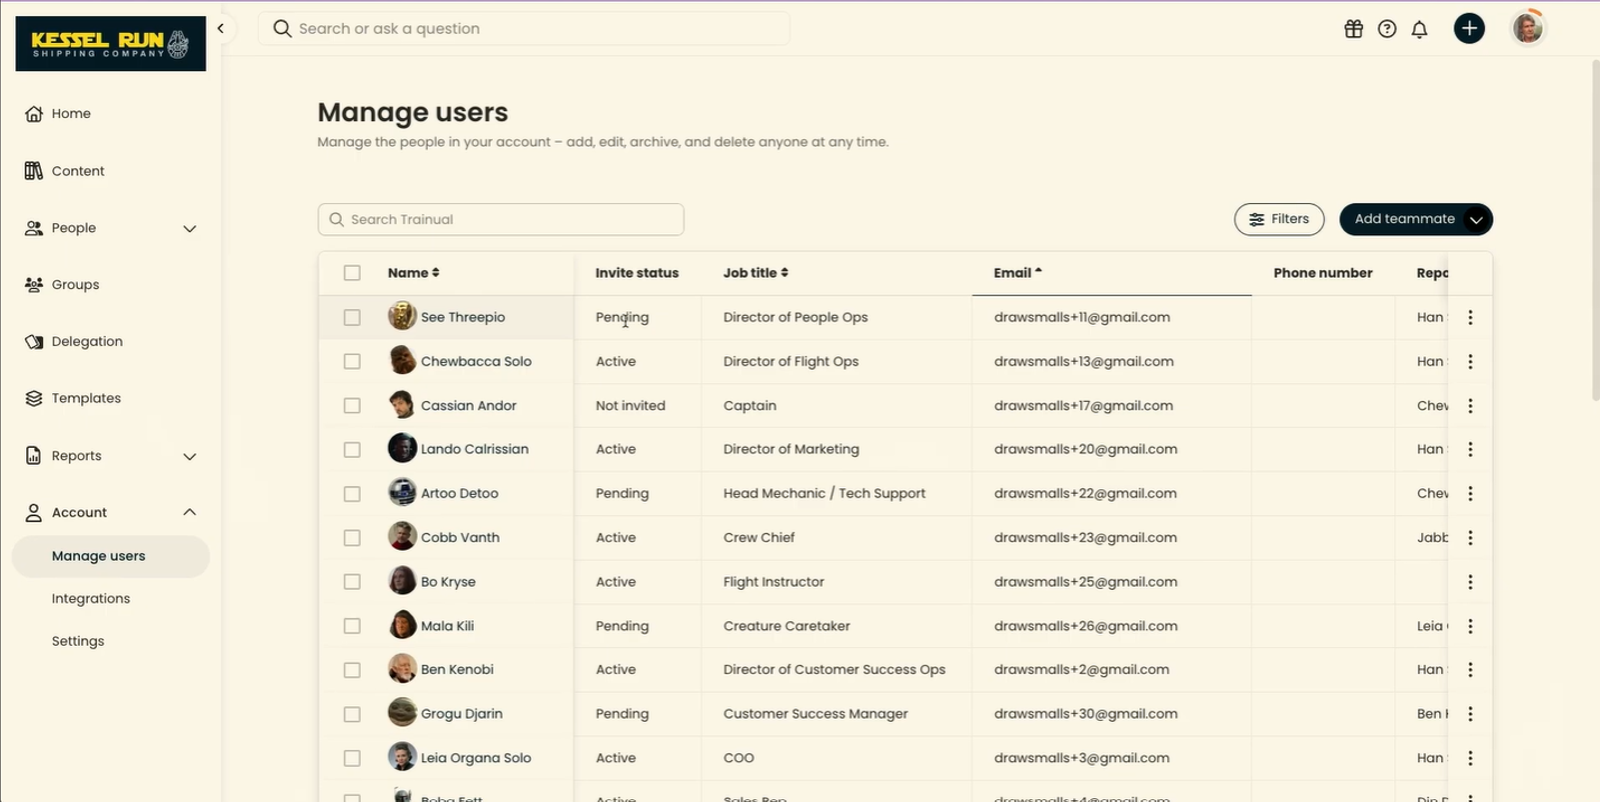
Task: Open the gift icon in top bar
Action: (1353, 29)
